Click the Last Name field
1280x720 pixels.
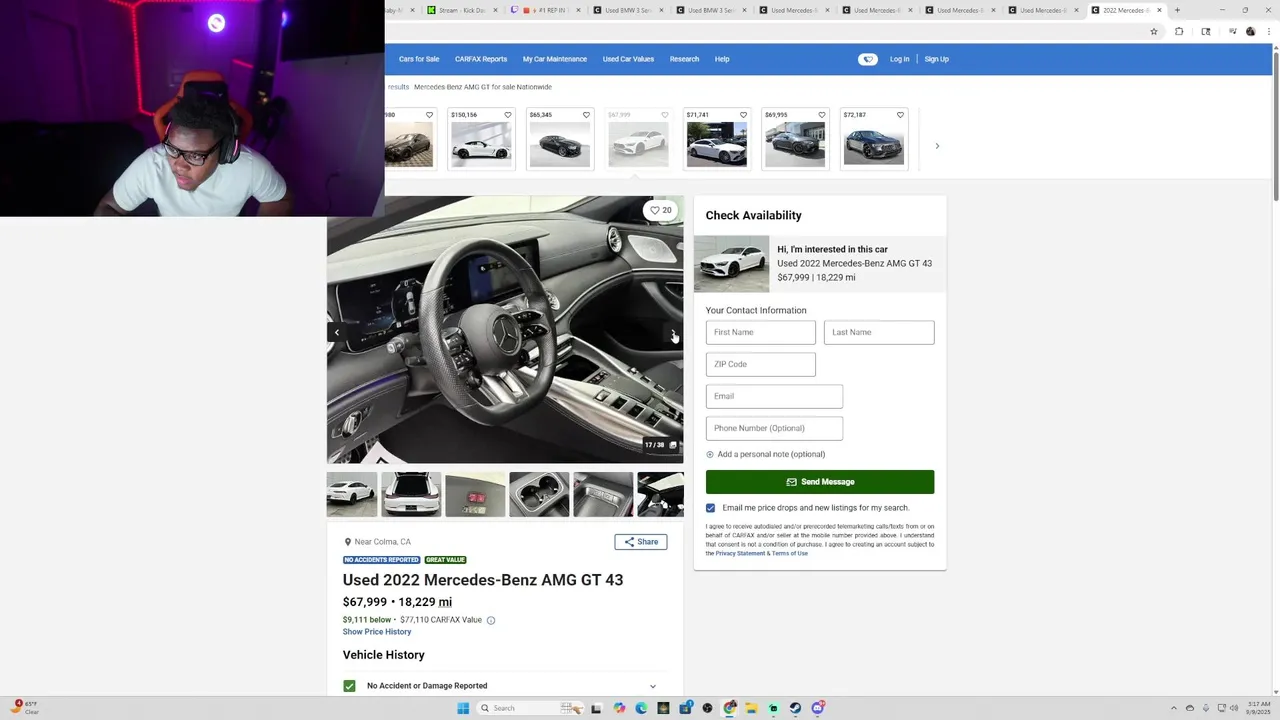[x=879, y=332]
